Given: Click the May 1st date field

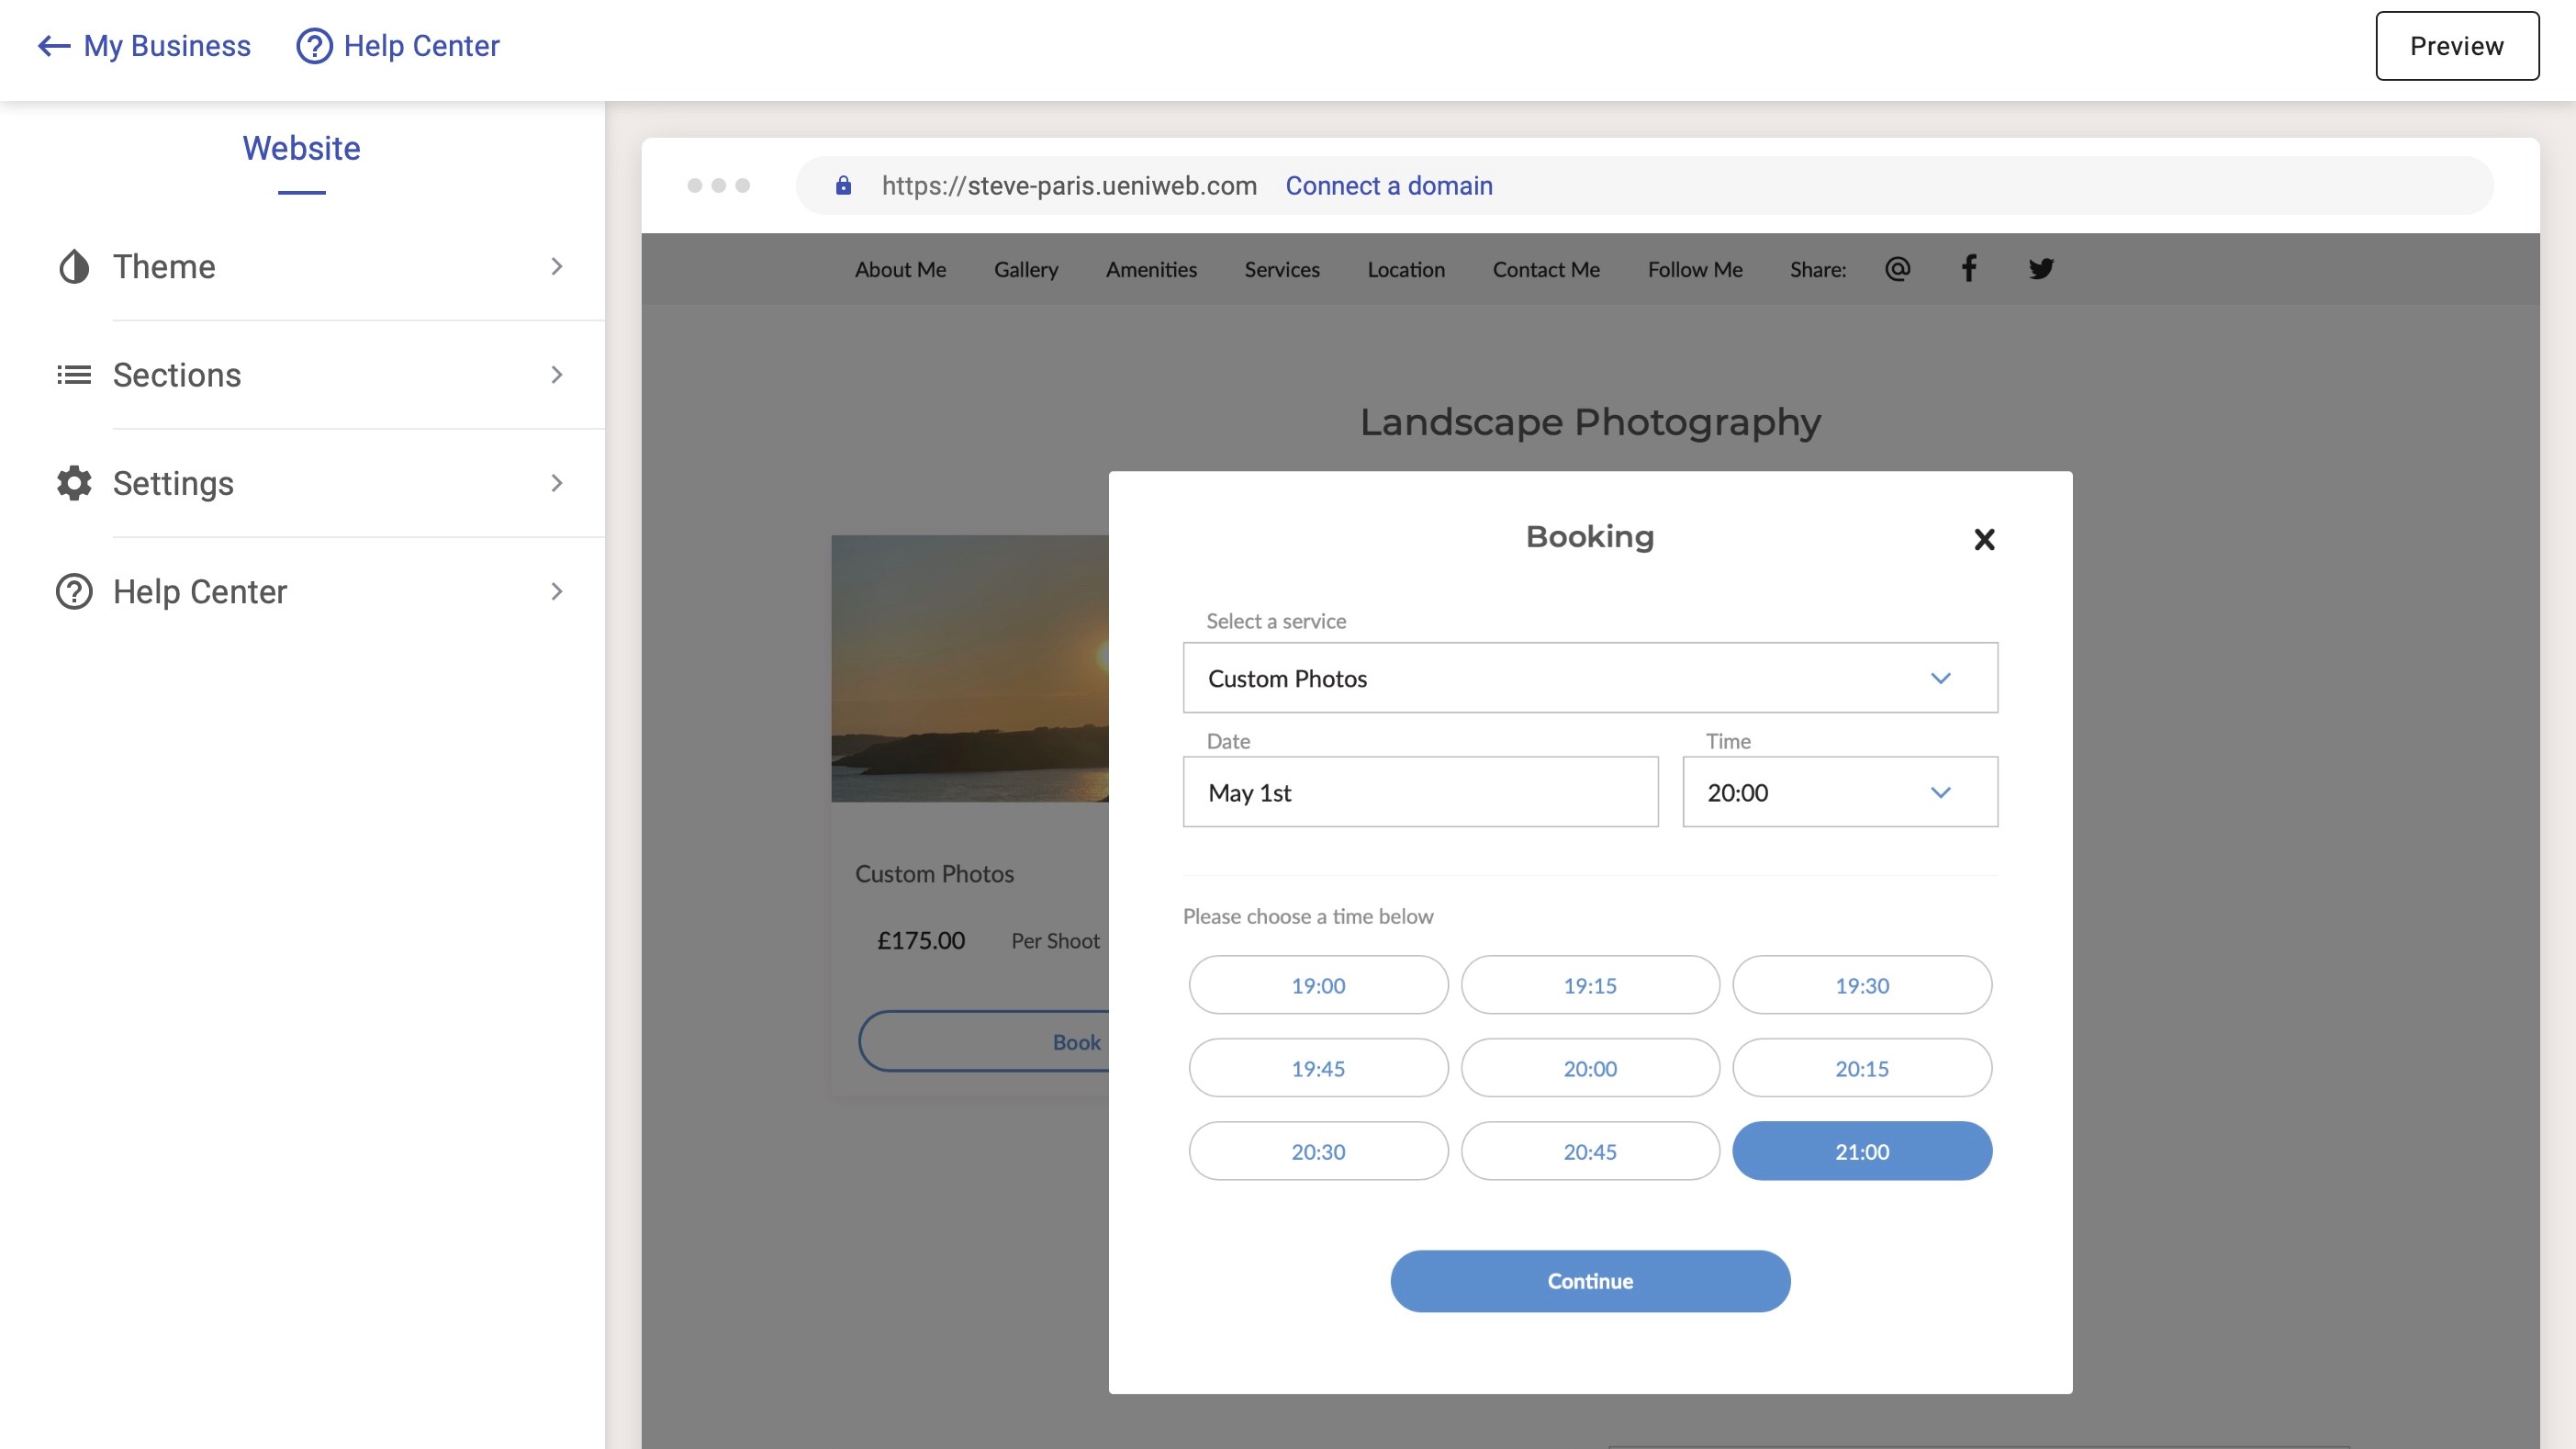Looking at the screenshot, I should [1419, 792].
